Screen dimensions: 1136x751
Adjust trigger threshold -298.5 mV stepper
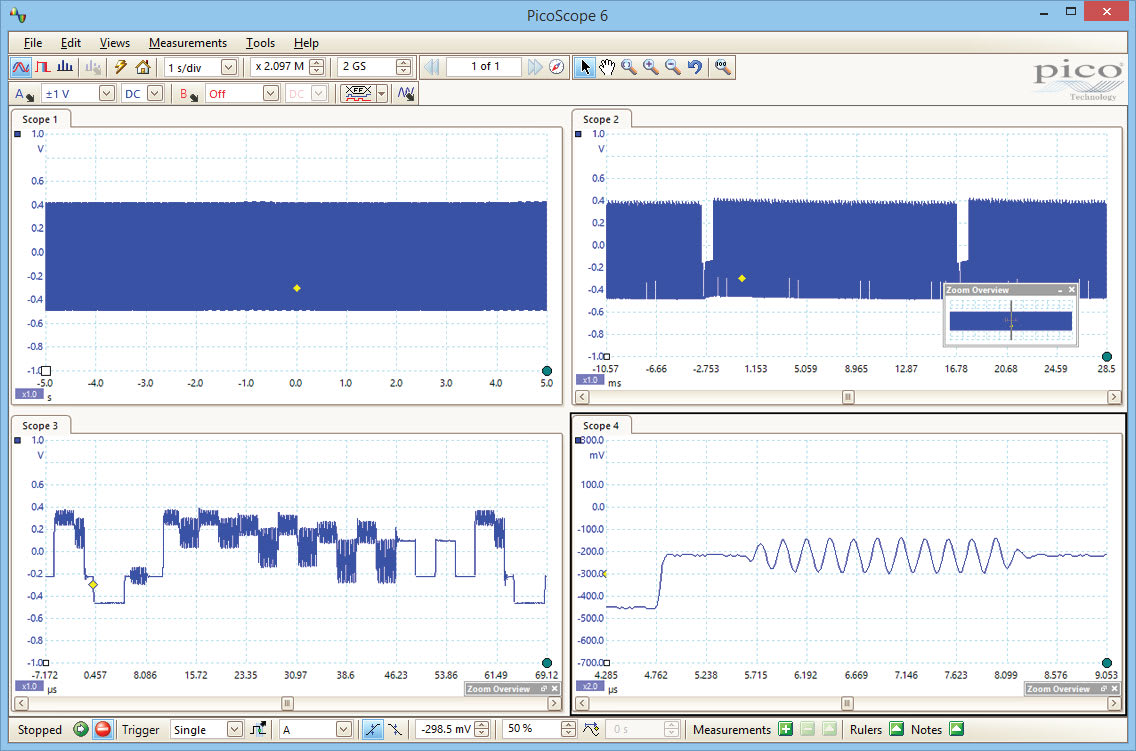tap(482, 729)
